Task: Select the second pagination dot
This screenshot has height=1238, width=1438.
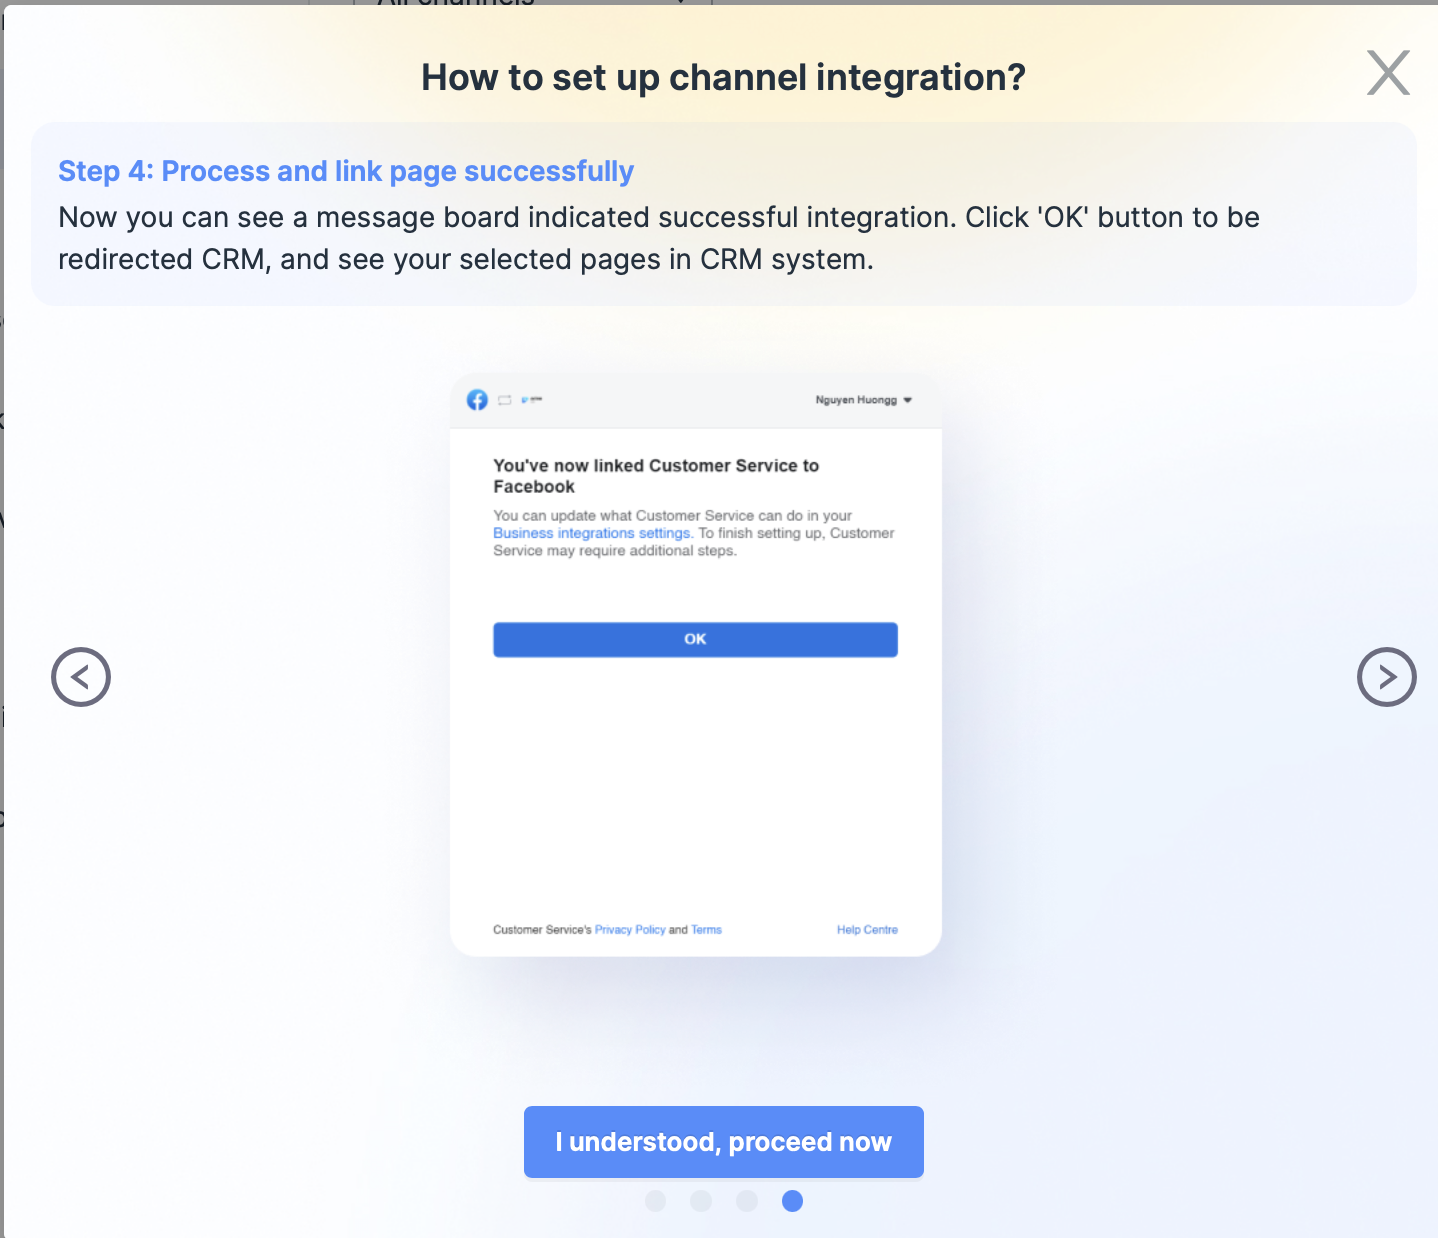Action: click(701, 1201)
